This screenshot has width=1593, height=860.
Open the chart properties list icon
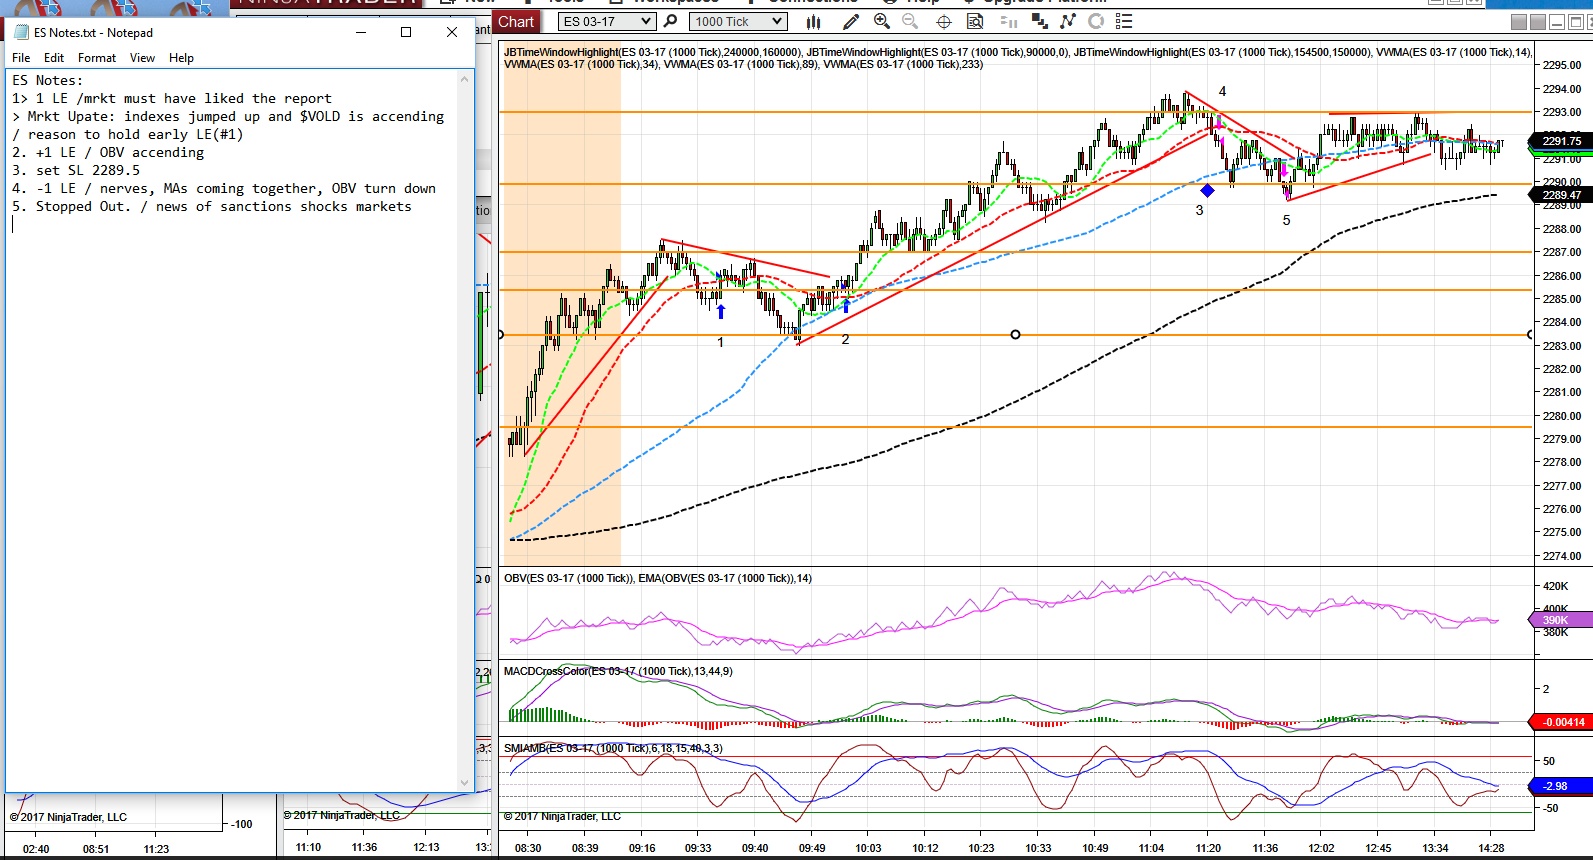pos(1124,21)
